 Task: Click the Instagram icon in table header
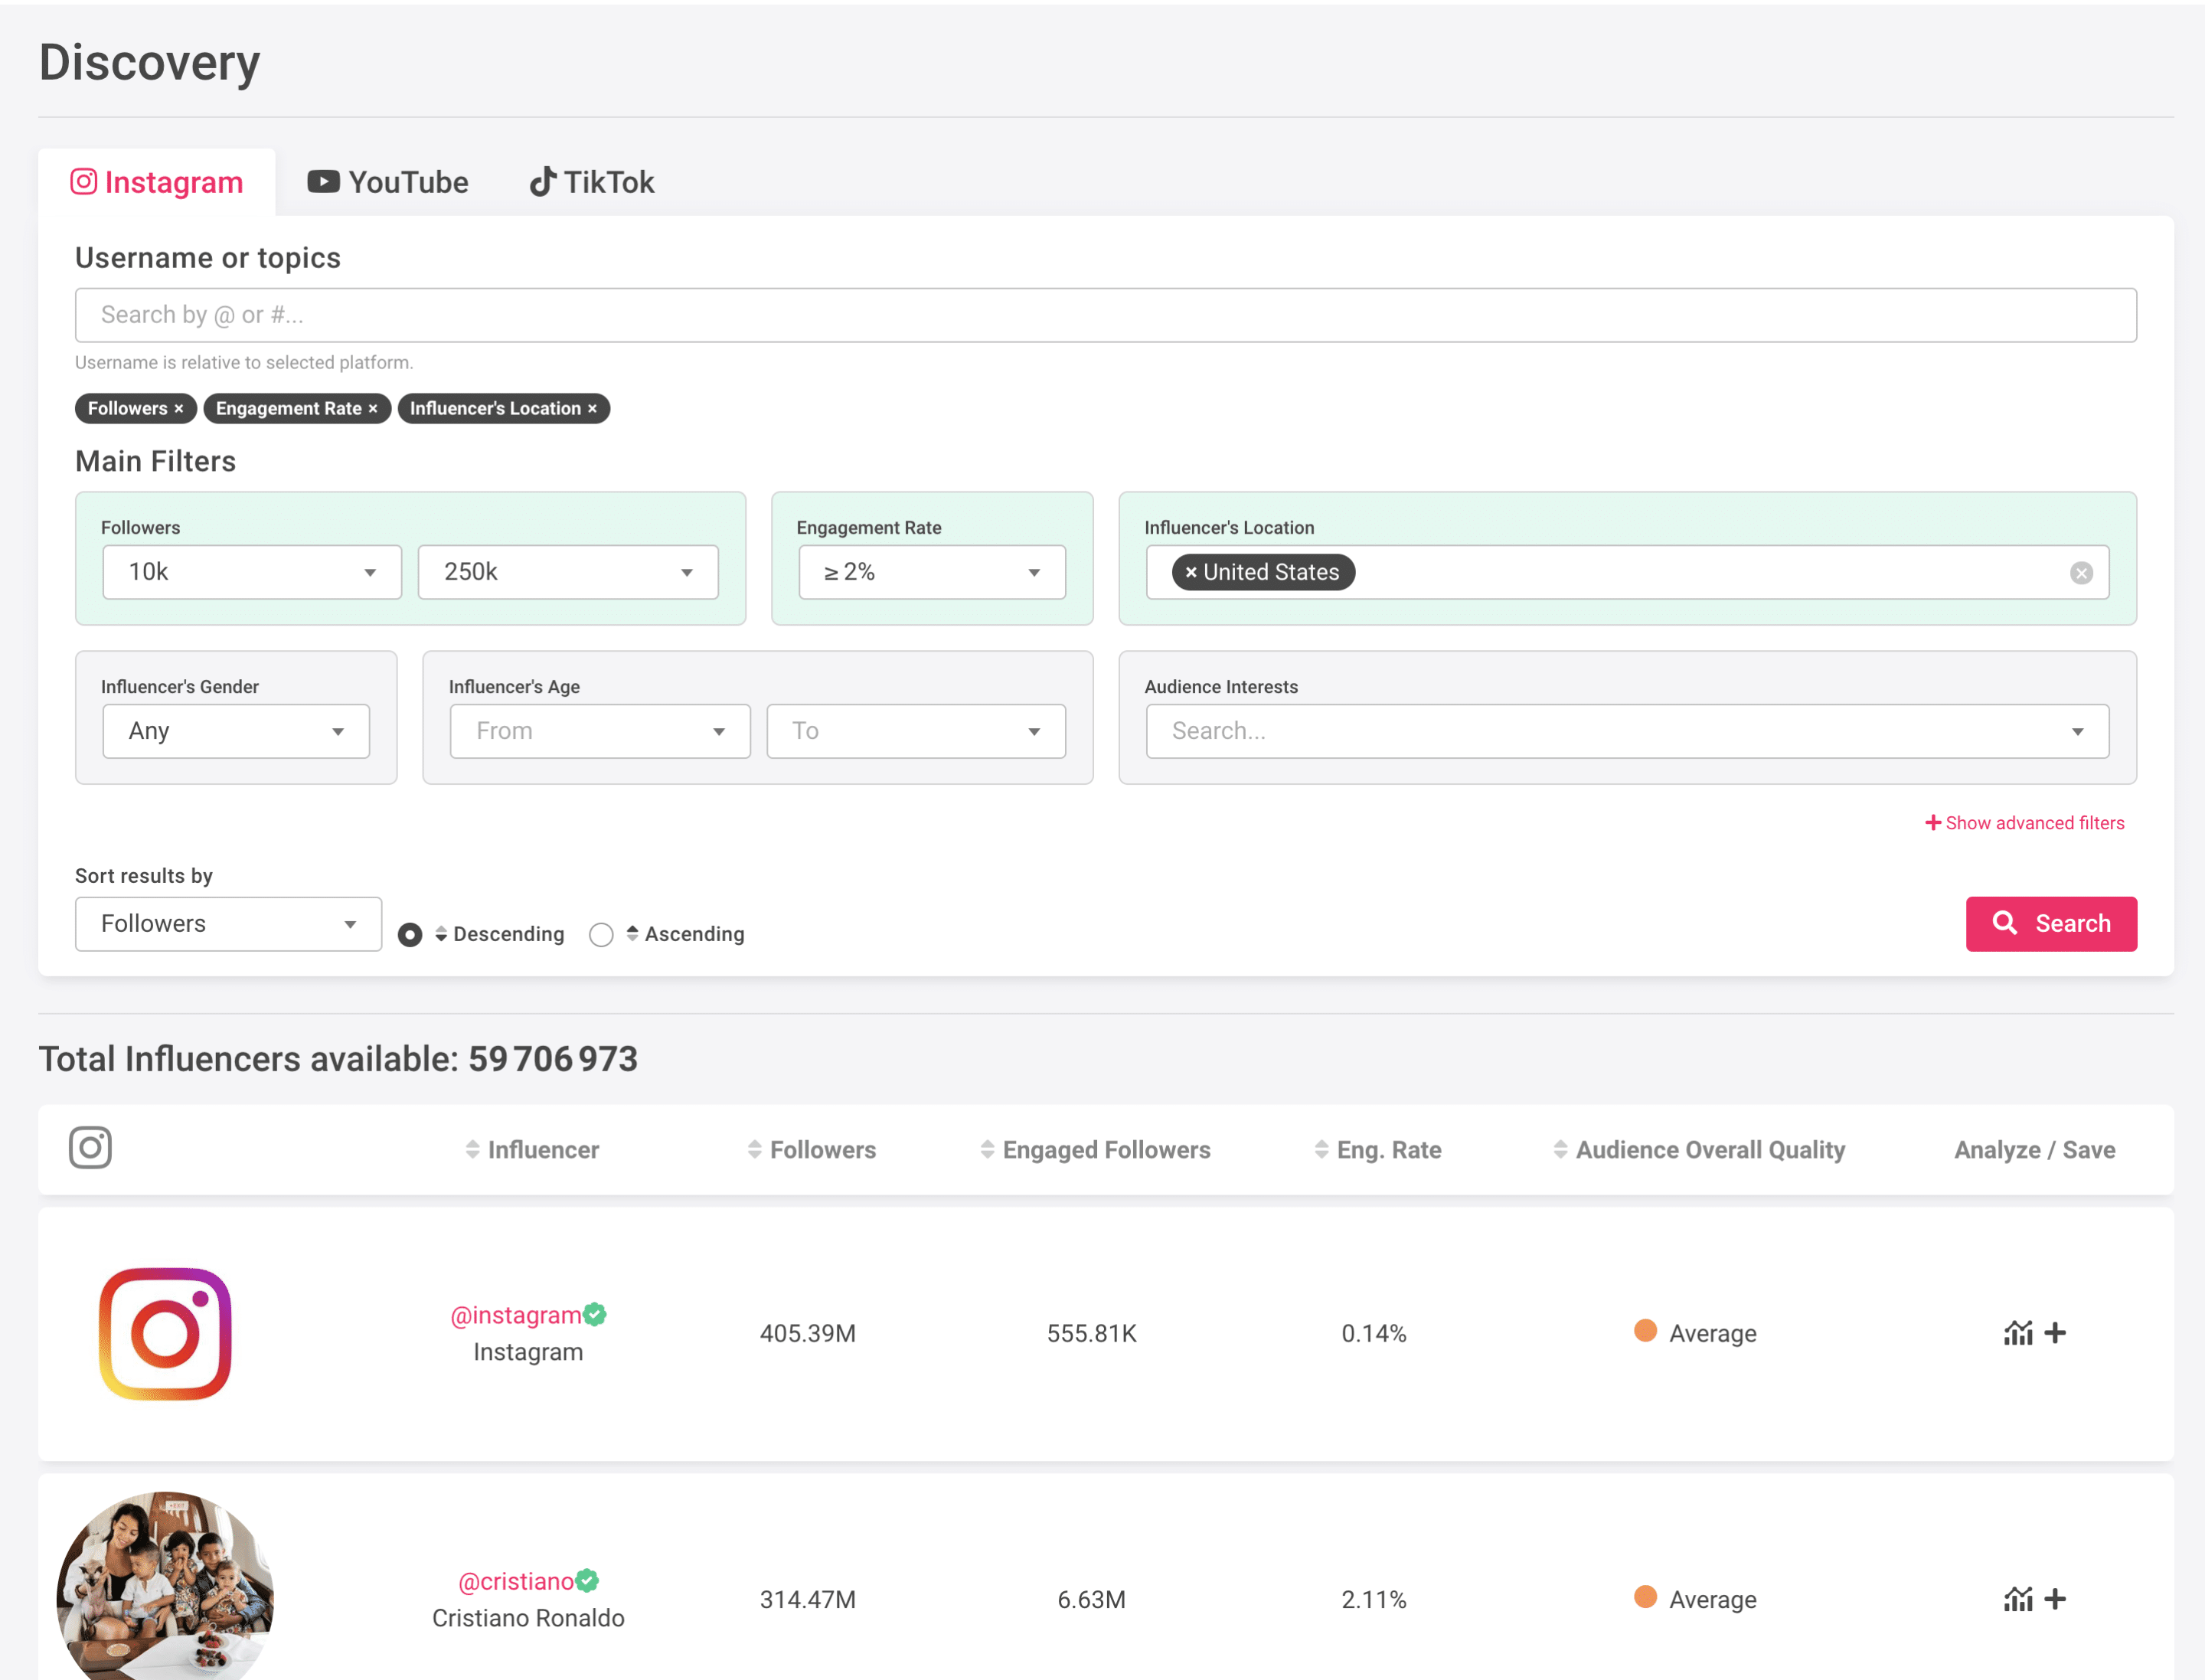[x=90, y=1148]
